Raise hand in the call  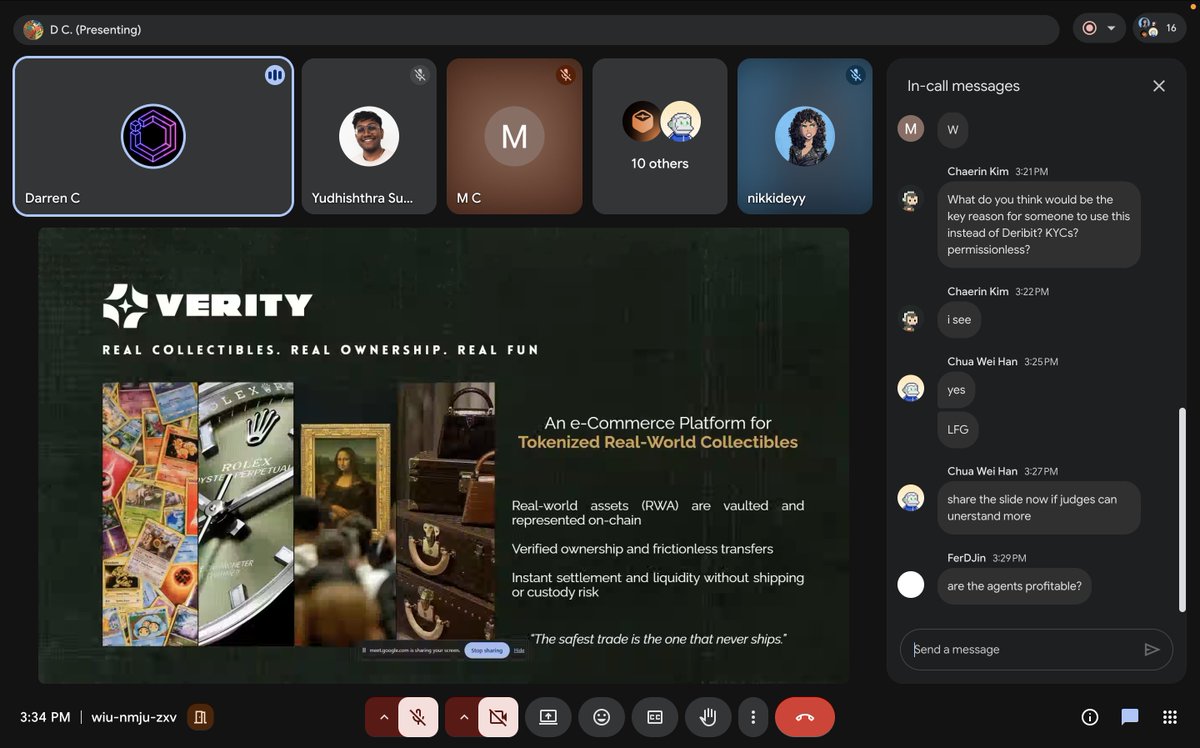coord(708,717)
